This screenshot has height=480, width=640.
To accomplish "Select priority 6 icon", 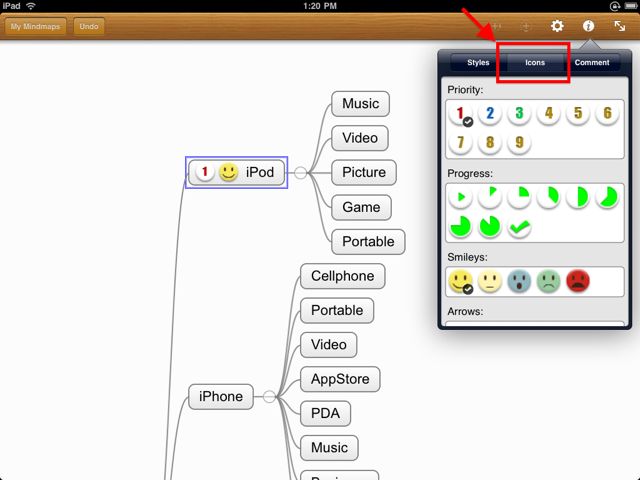I will (607, 113).
